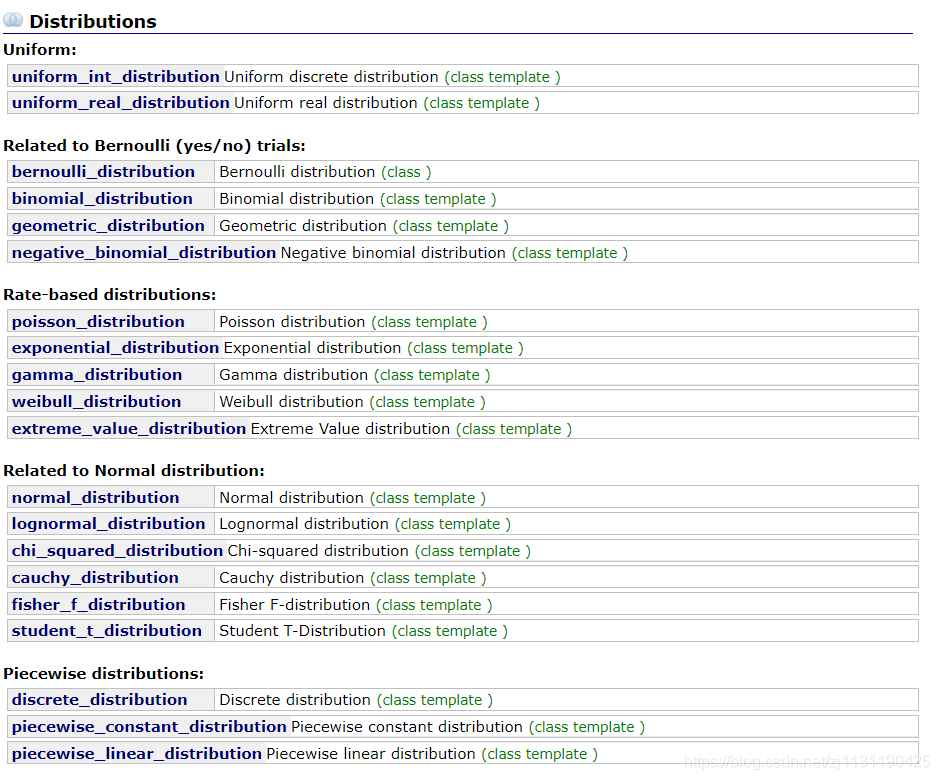Open the fisher_f_distribution link
940x780 pixels.
[x=98, y=604]
